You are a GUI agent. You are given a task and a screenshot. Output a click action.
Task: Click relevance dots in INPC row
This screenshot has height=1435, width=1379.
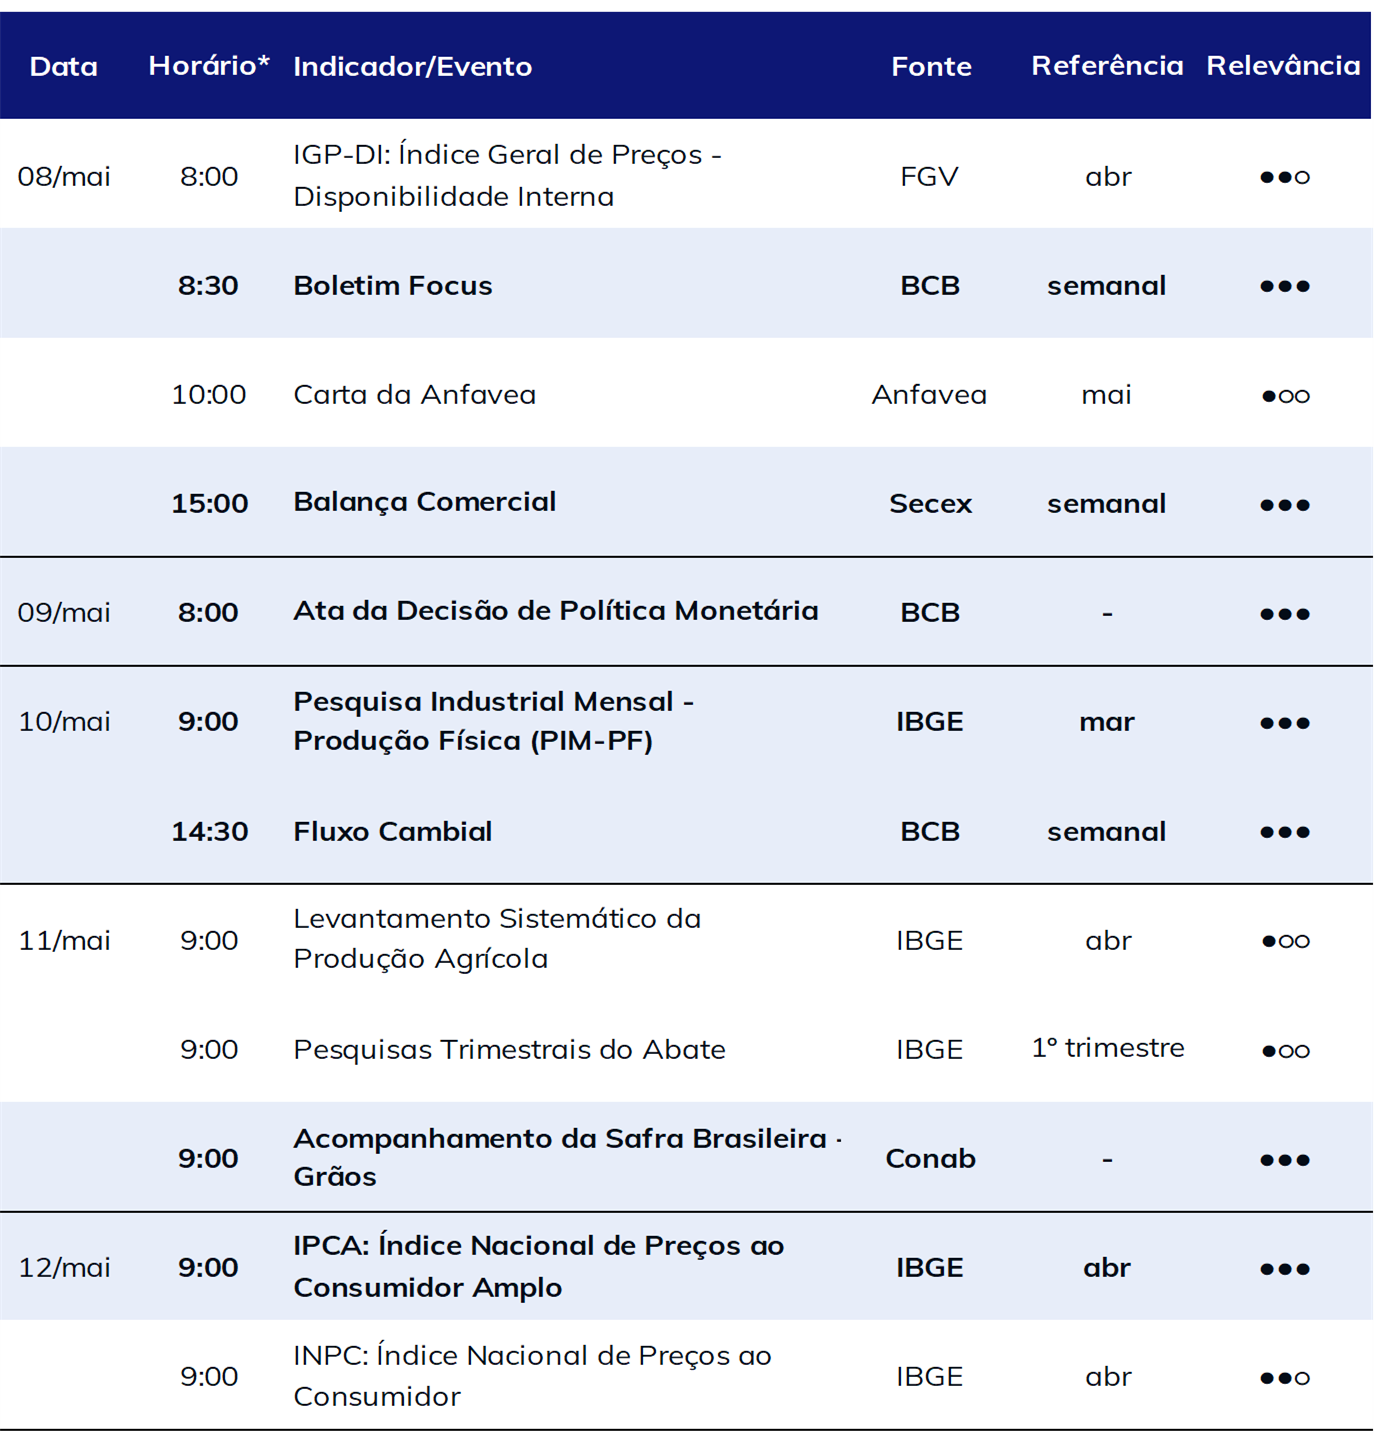(x=1285, y=1378)
